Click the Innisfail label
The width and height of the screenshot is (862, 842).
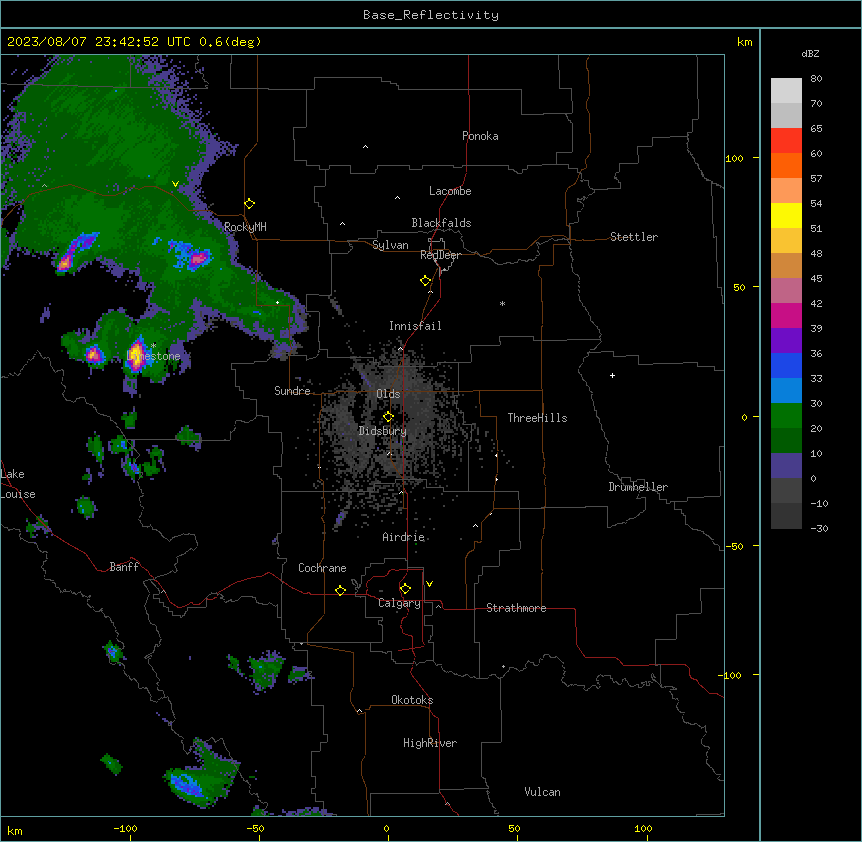415,326
